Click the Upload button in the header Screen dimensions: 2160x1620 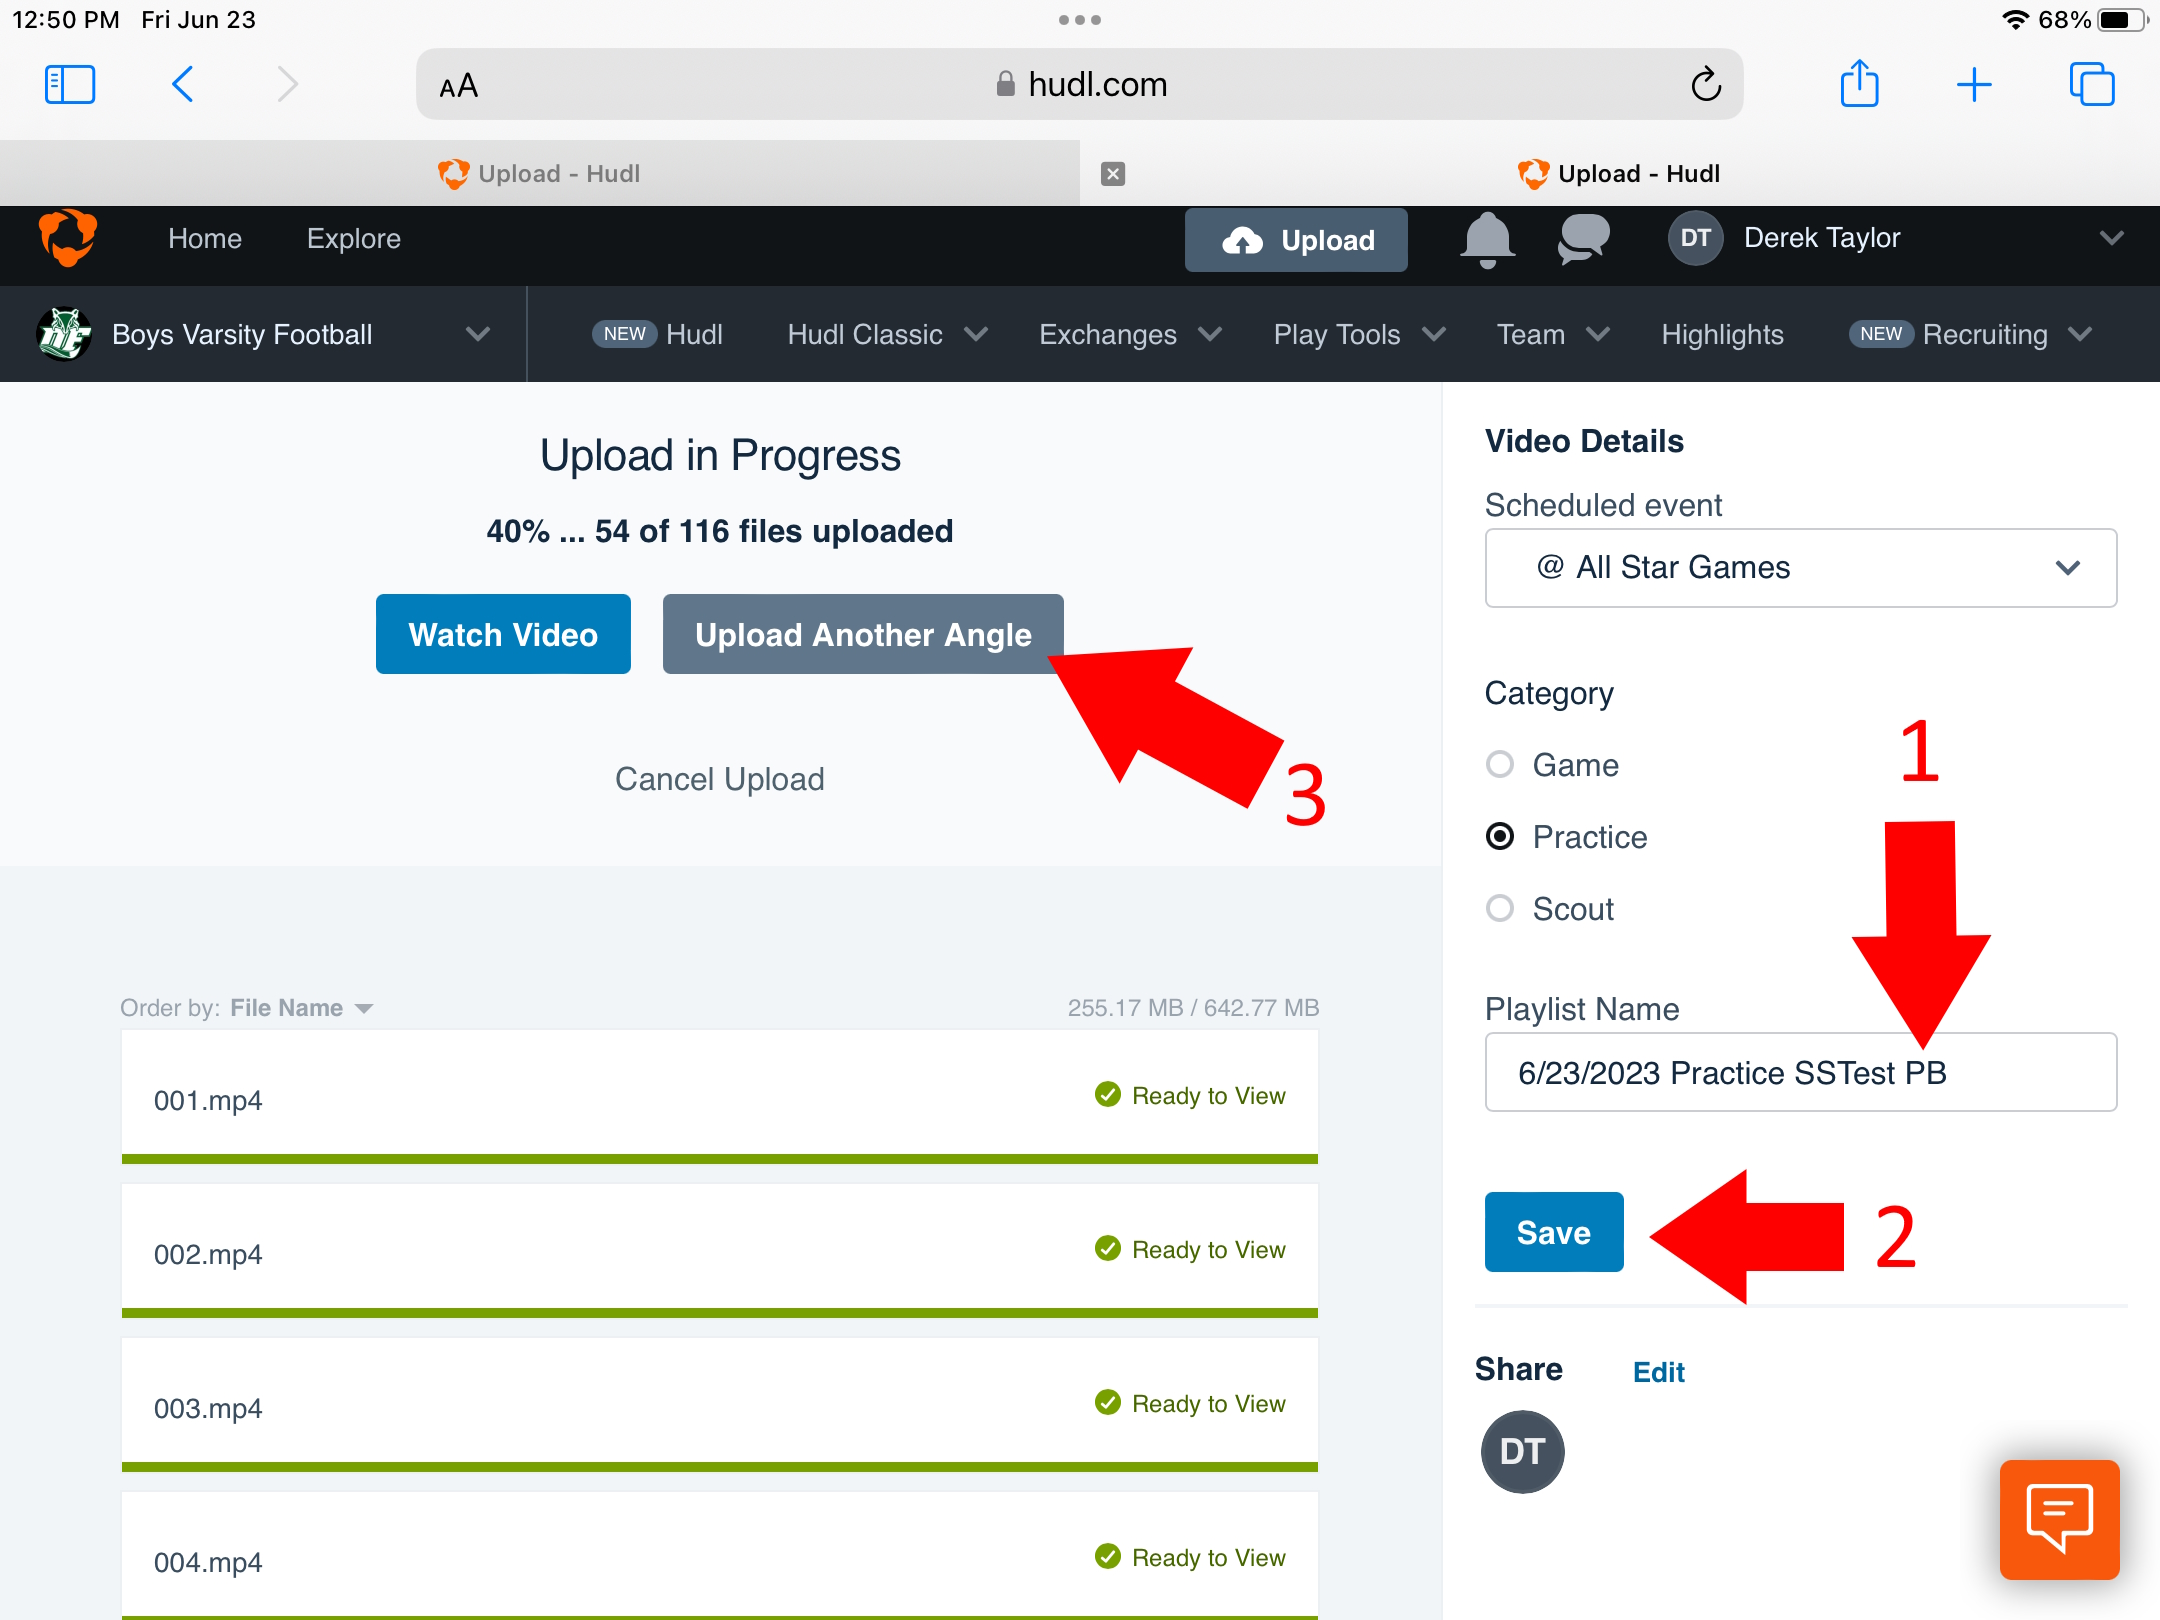pos(1296,240)
